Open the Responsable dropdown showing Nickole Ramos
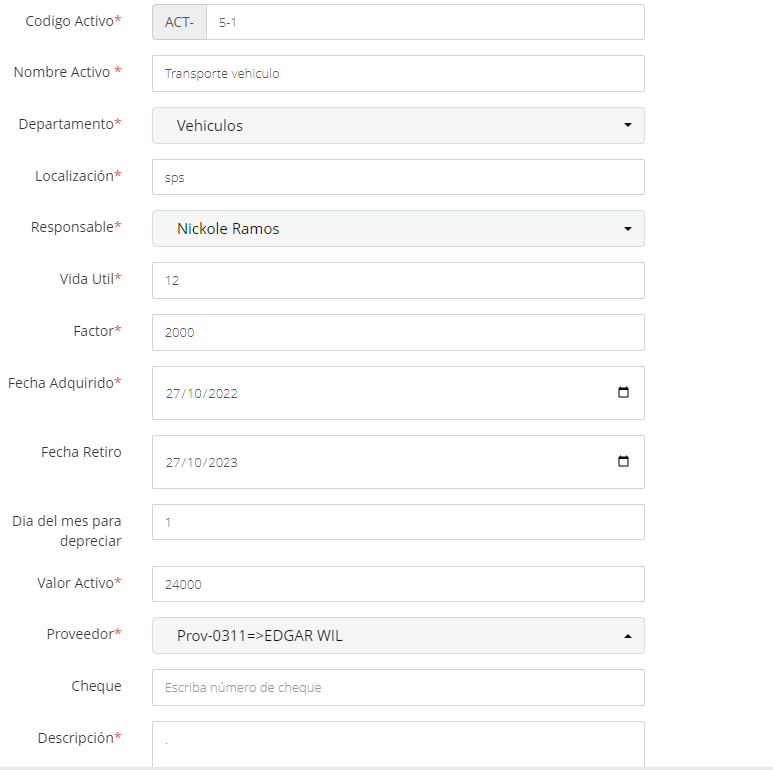Image resolution: width=773 pixels, height=770 pixels. coord(398,229)
